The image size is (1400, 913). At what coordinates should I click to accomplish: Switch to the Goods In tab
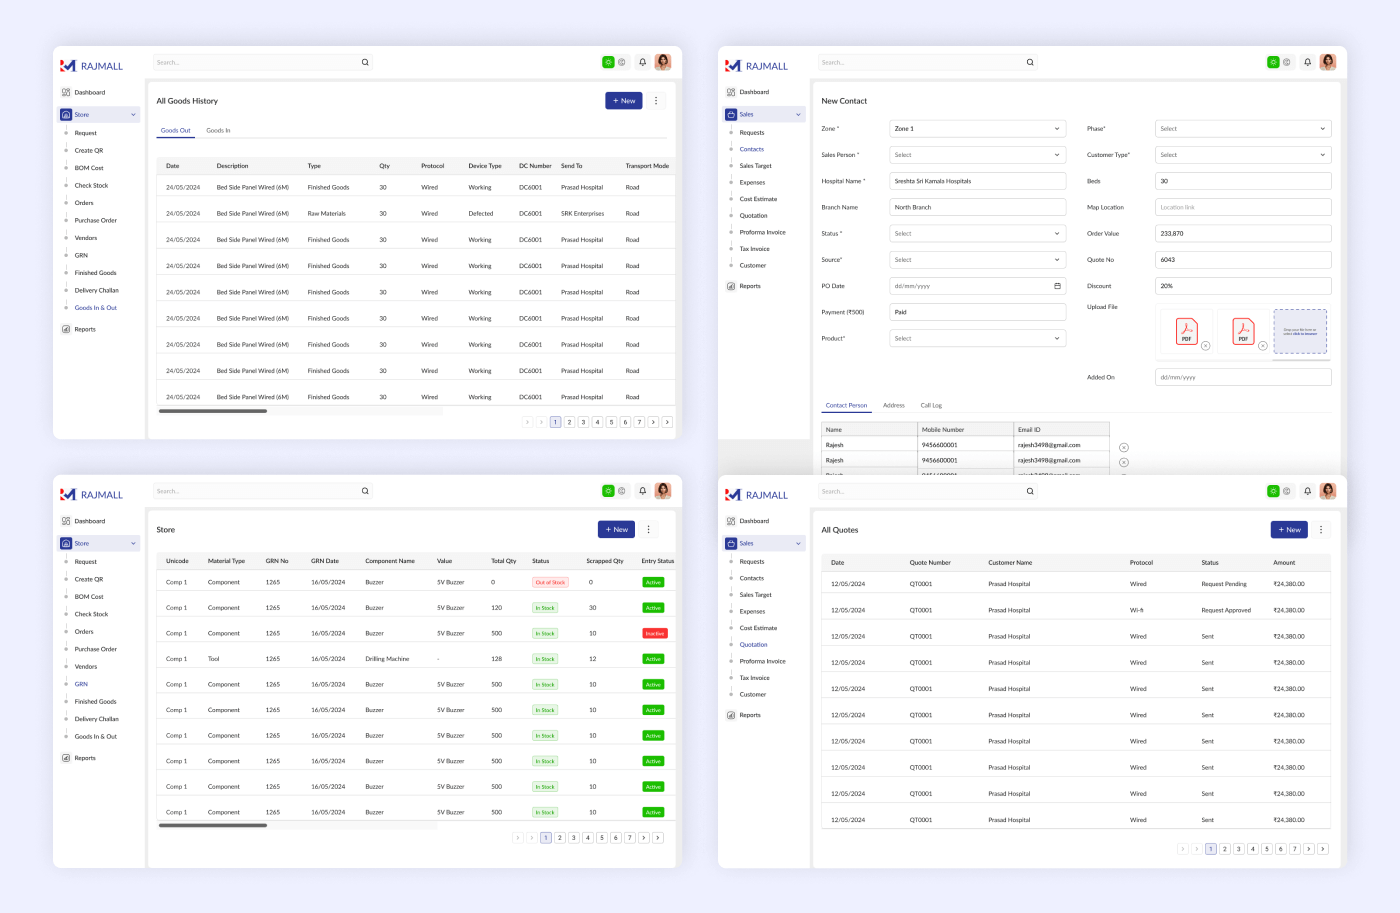click(218, 131)
